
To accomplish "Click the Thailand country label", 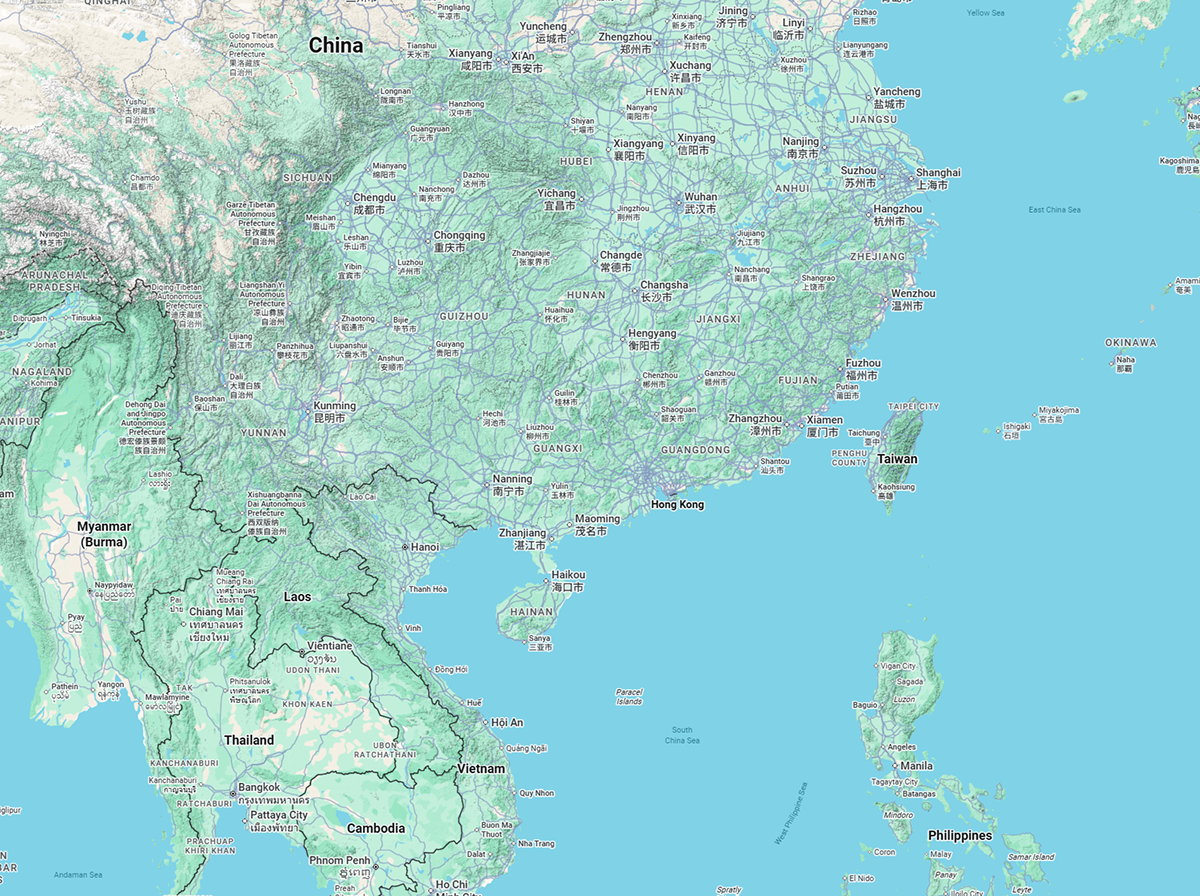I will 249,740.
